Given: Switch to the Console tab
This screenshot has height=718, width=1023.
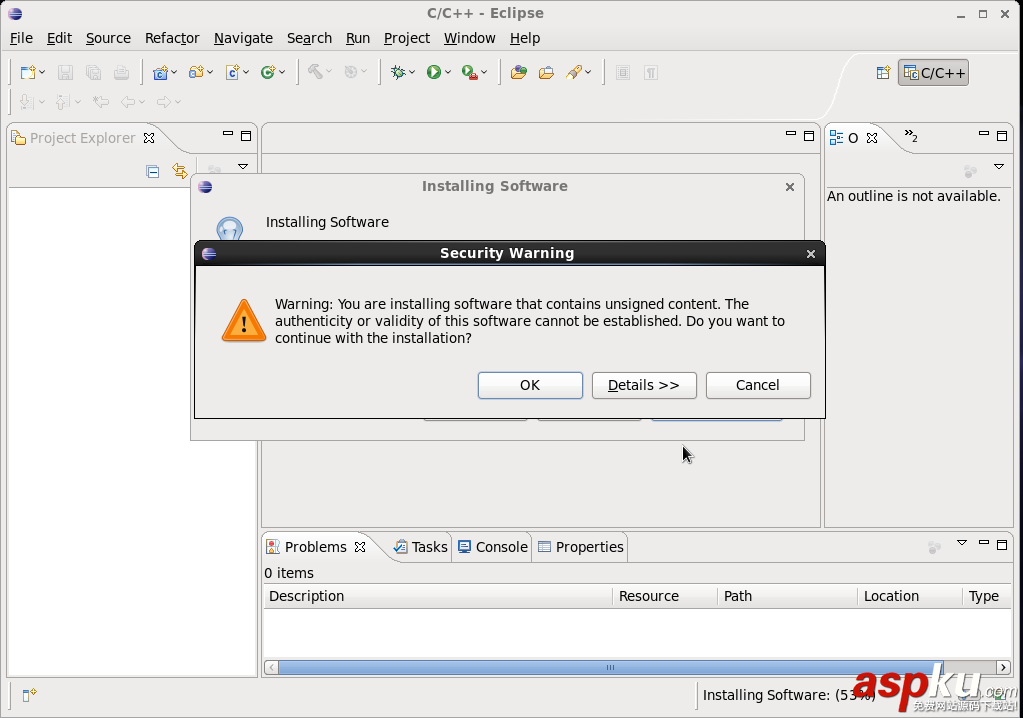Looking at the screenshot, I should (x=493, y=546).
